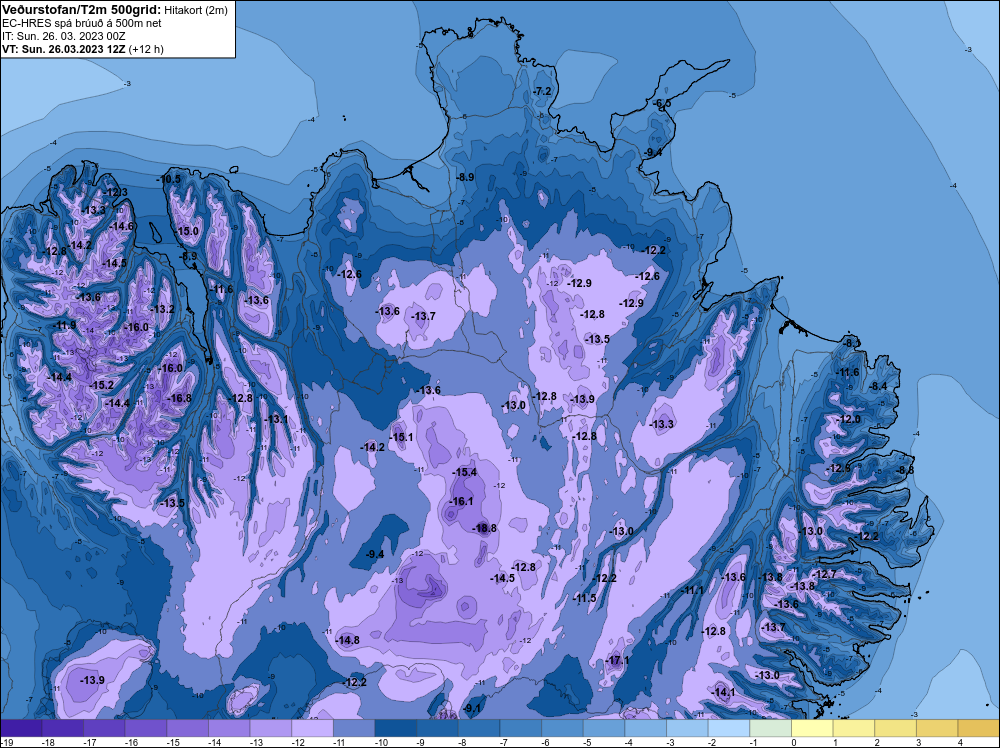Choose the pale green legend swatch between -1 and 0
This screenshot has height=748, width=1000.
770,728
